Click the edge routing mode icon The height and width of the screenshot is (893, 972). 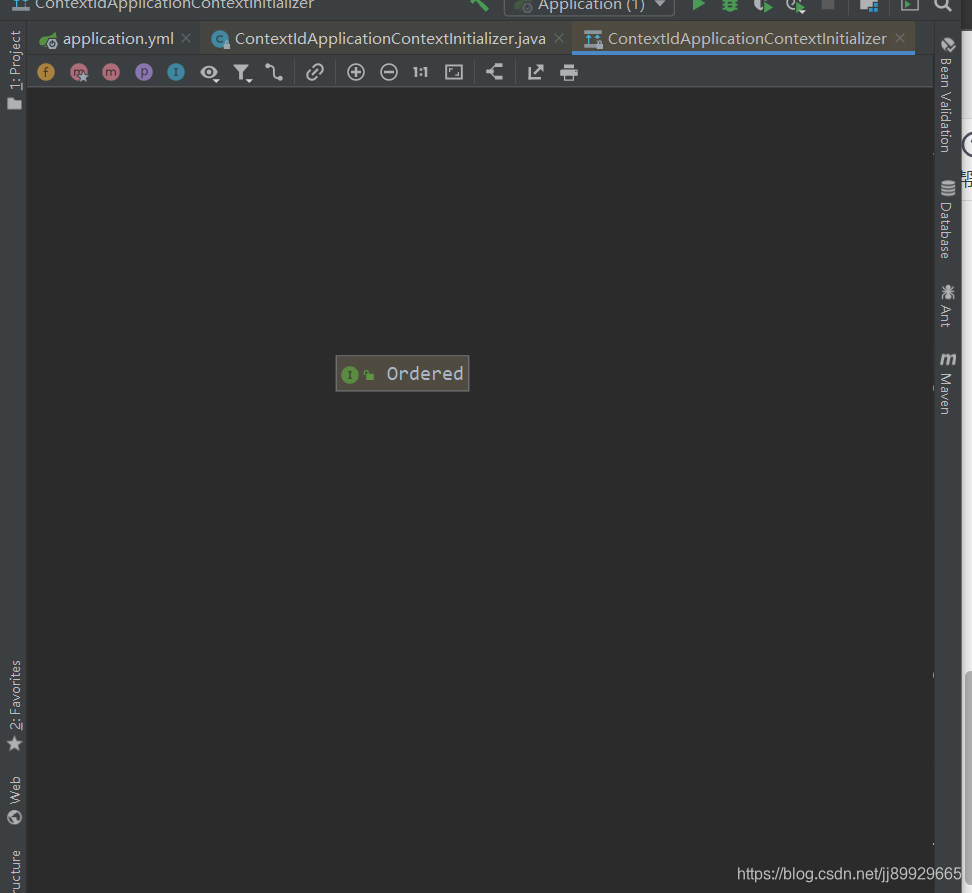tap(274, 73)
